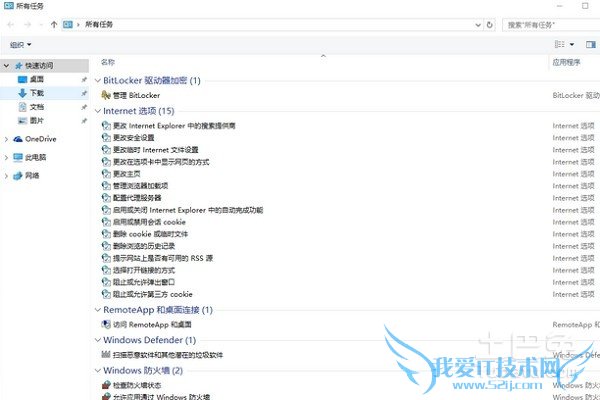Open 允许应用通过 Windows 防火墙
600x400 pixels.
pyautogui.click(x=161, y=397)
